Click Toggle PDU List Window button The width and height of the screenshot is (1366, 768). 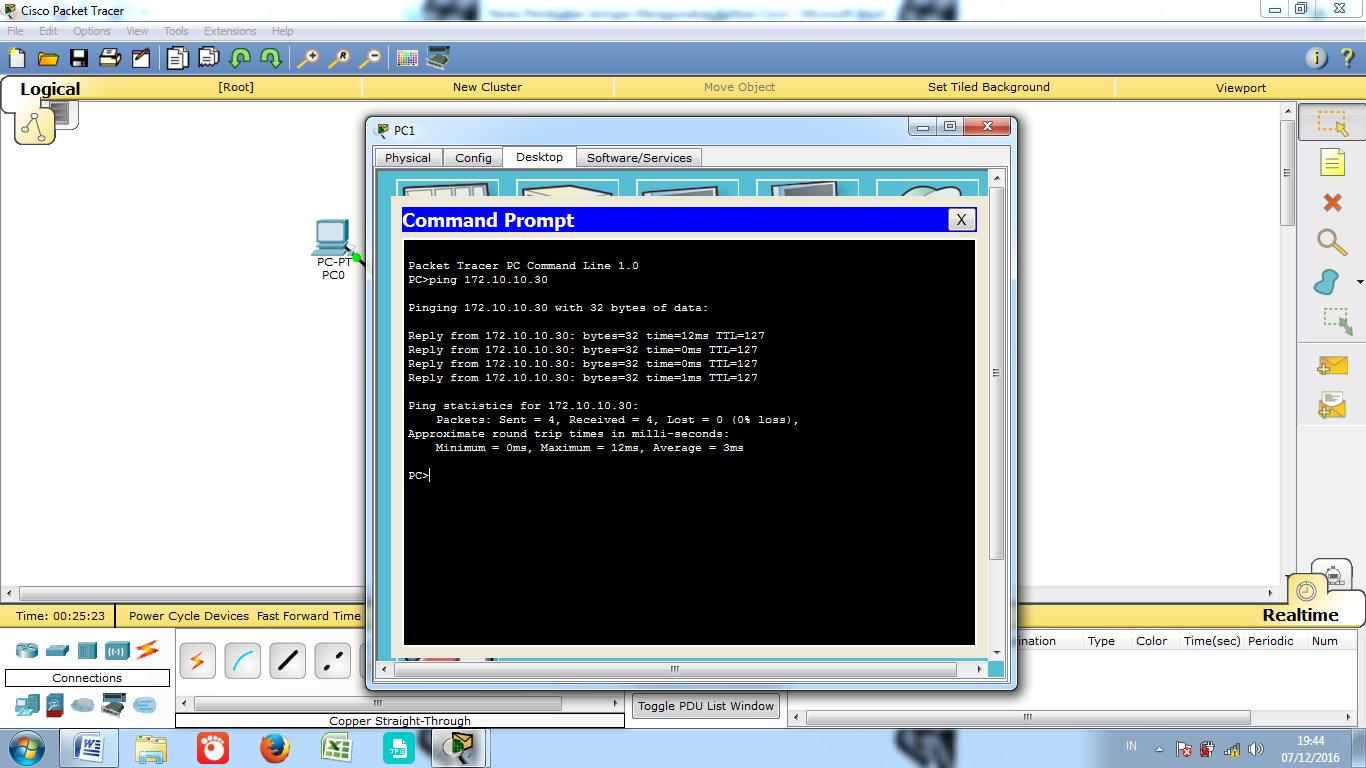click(706, 706)
